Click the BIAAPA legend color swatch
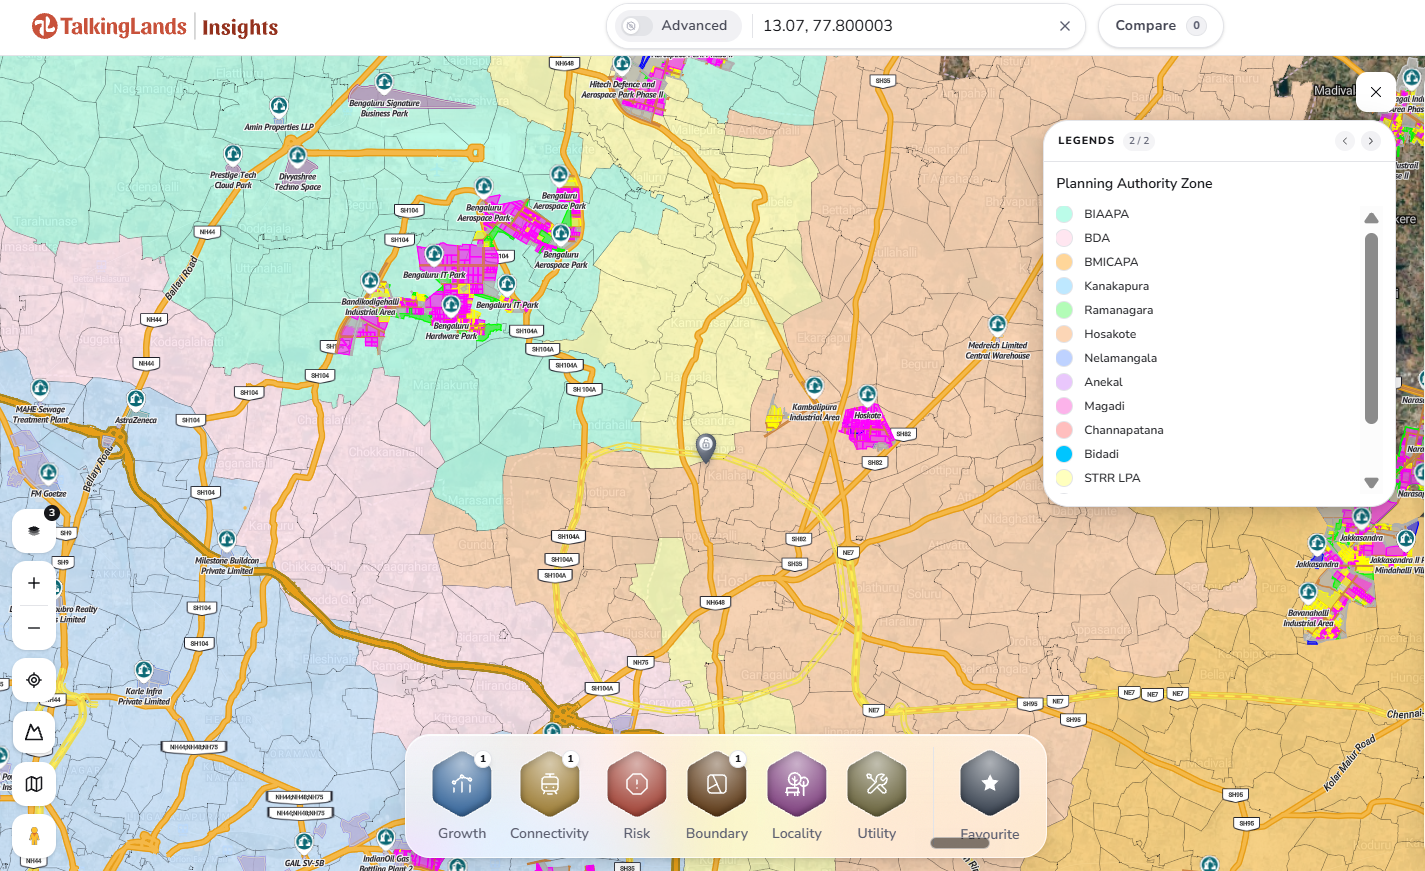The width and height of the screenshot is (1425, 871). point(1064,214)
